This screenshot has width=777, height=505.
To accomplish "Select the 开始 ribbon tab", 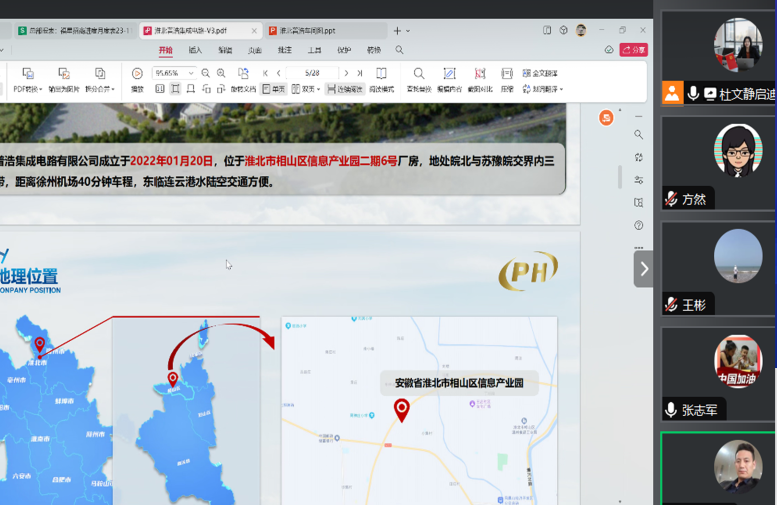I will click(166, 50).
